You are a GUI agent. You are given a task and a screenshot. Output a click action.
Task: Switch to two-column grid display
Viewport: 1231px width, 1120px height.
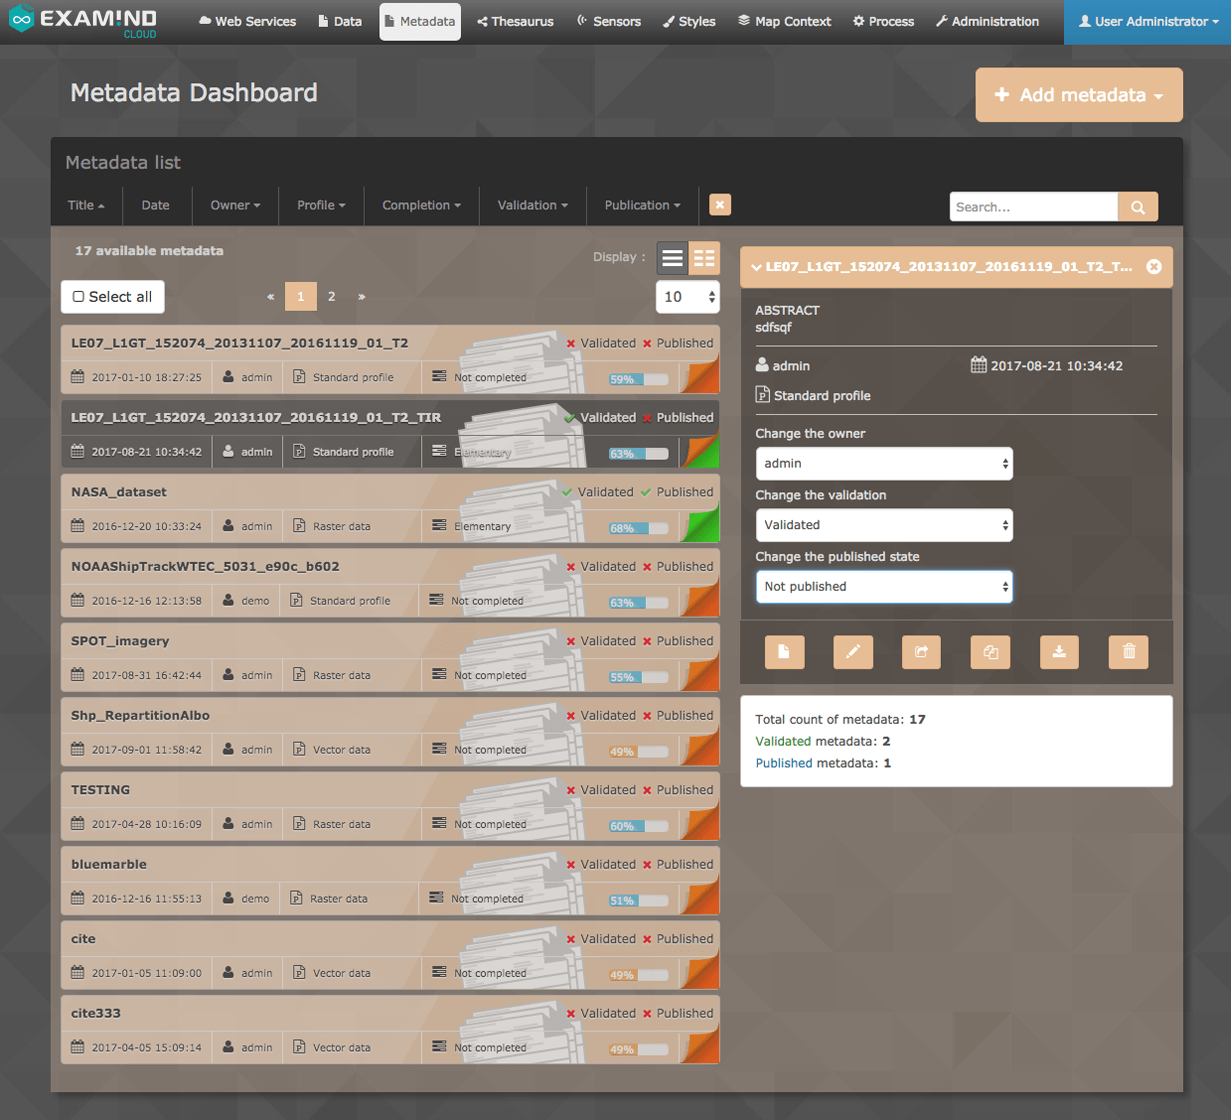[x=704, y=258]
